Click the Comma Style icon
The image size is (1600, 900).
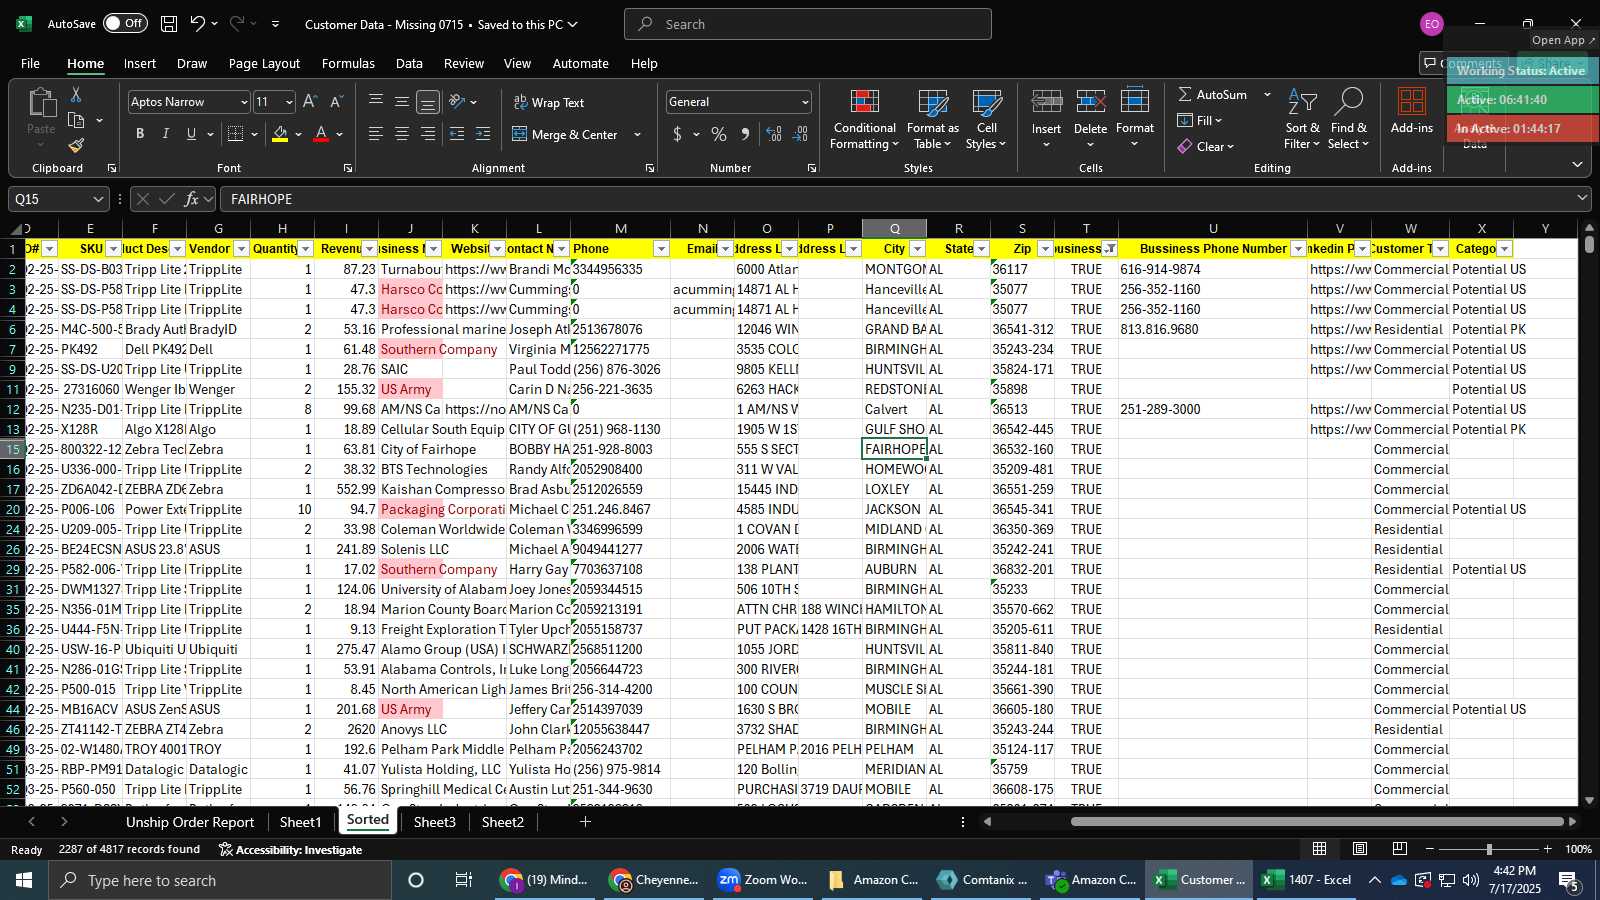coord(745,134)
